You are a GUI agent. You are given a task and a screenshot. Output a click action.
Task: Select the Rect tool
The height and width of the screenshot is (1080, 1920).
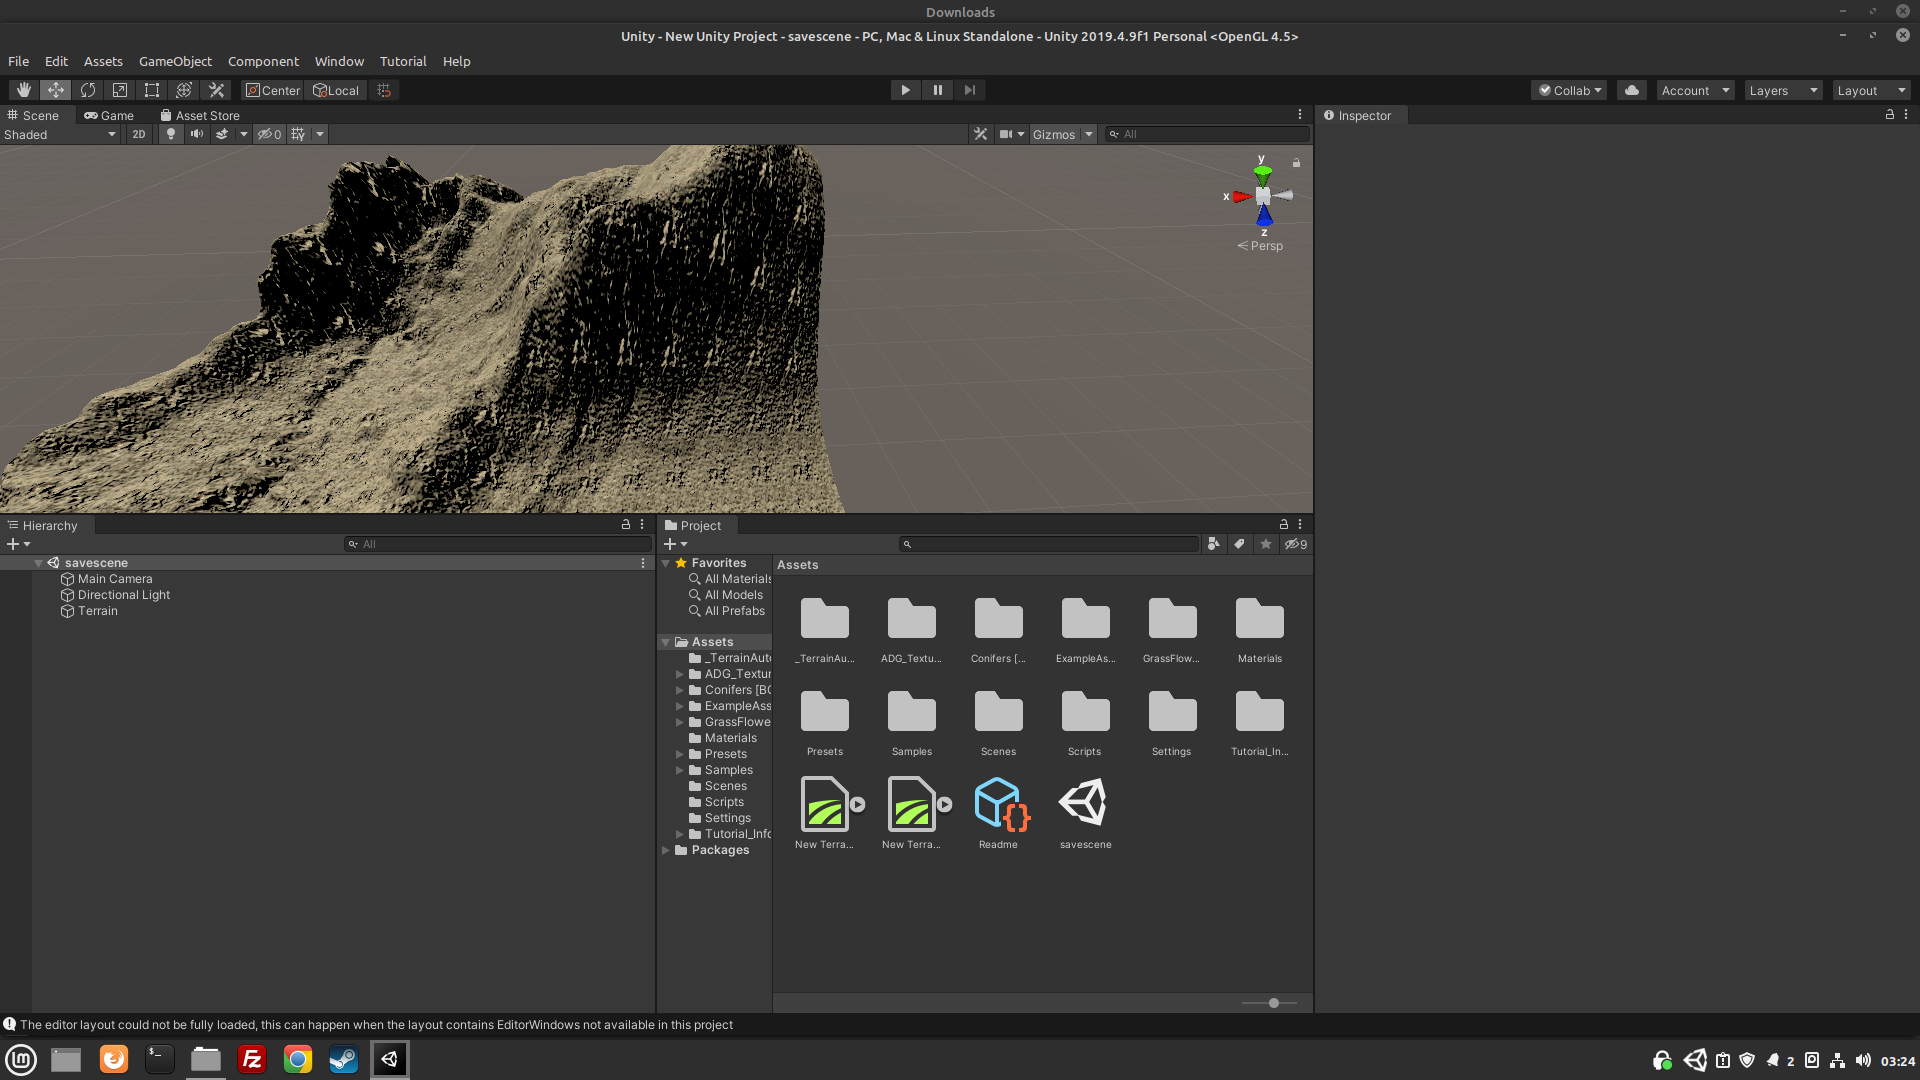[x=152, y=90]
